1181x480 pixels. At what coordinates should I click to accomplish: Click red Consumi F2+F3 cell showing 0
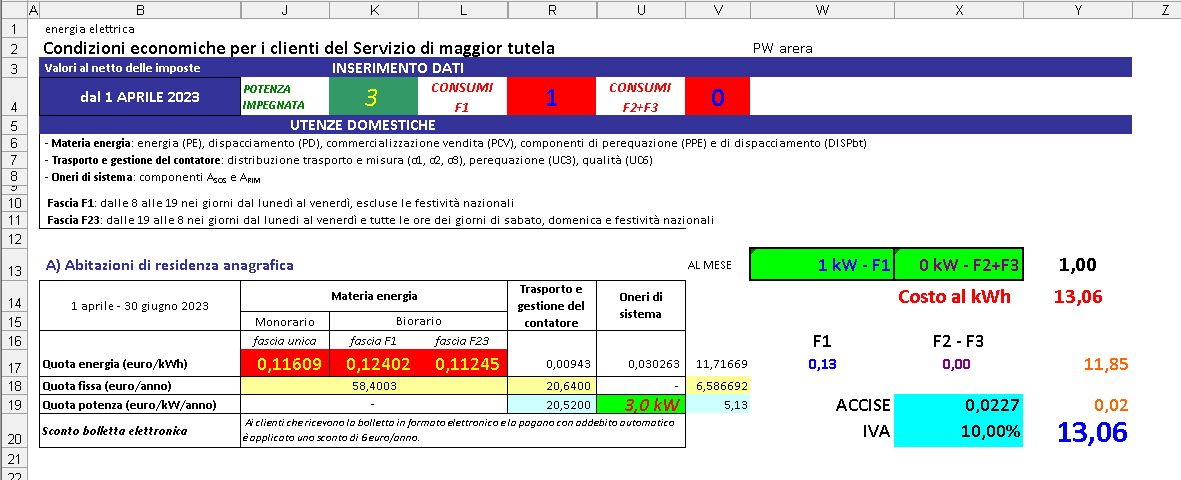(x=718, y=96)
